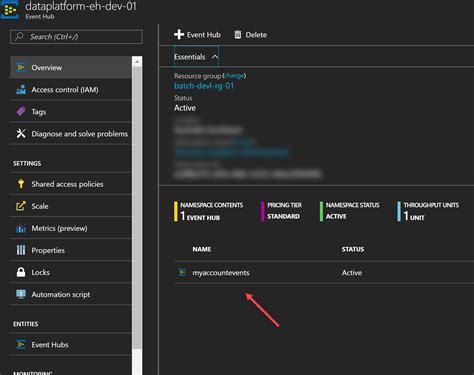Open the batch-devl-rg-01 resource group link

(x=204, y=86)
